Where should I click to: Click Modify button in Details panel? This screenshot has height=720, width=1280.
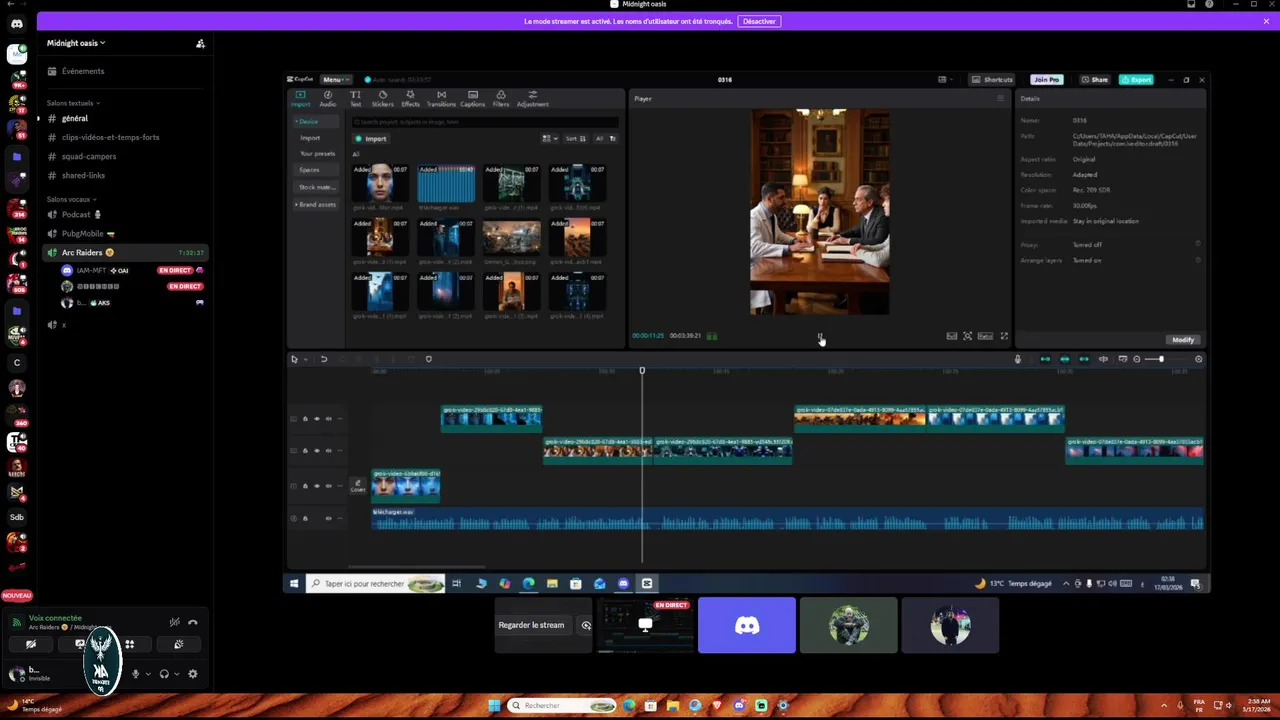point(1183,340)
